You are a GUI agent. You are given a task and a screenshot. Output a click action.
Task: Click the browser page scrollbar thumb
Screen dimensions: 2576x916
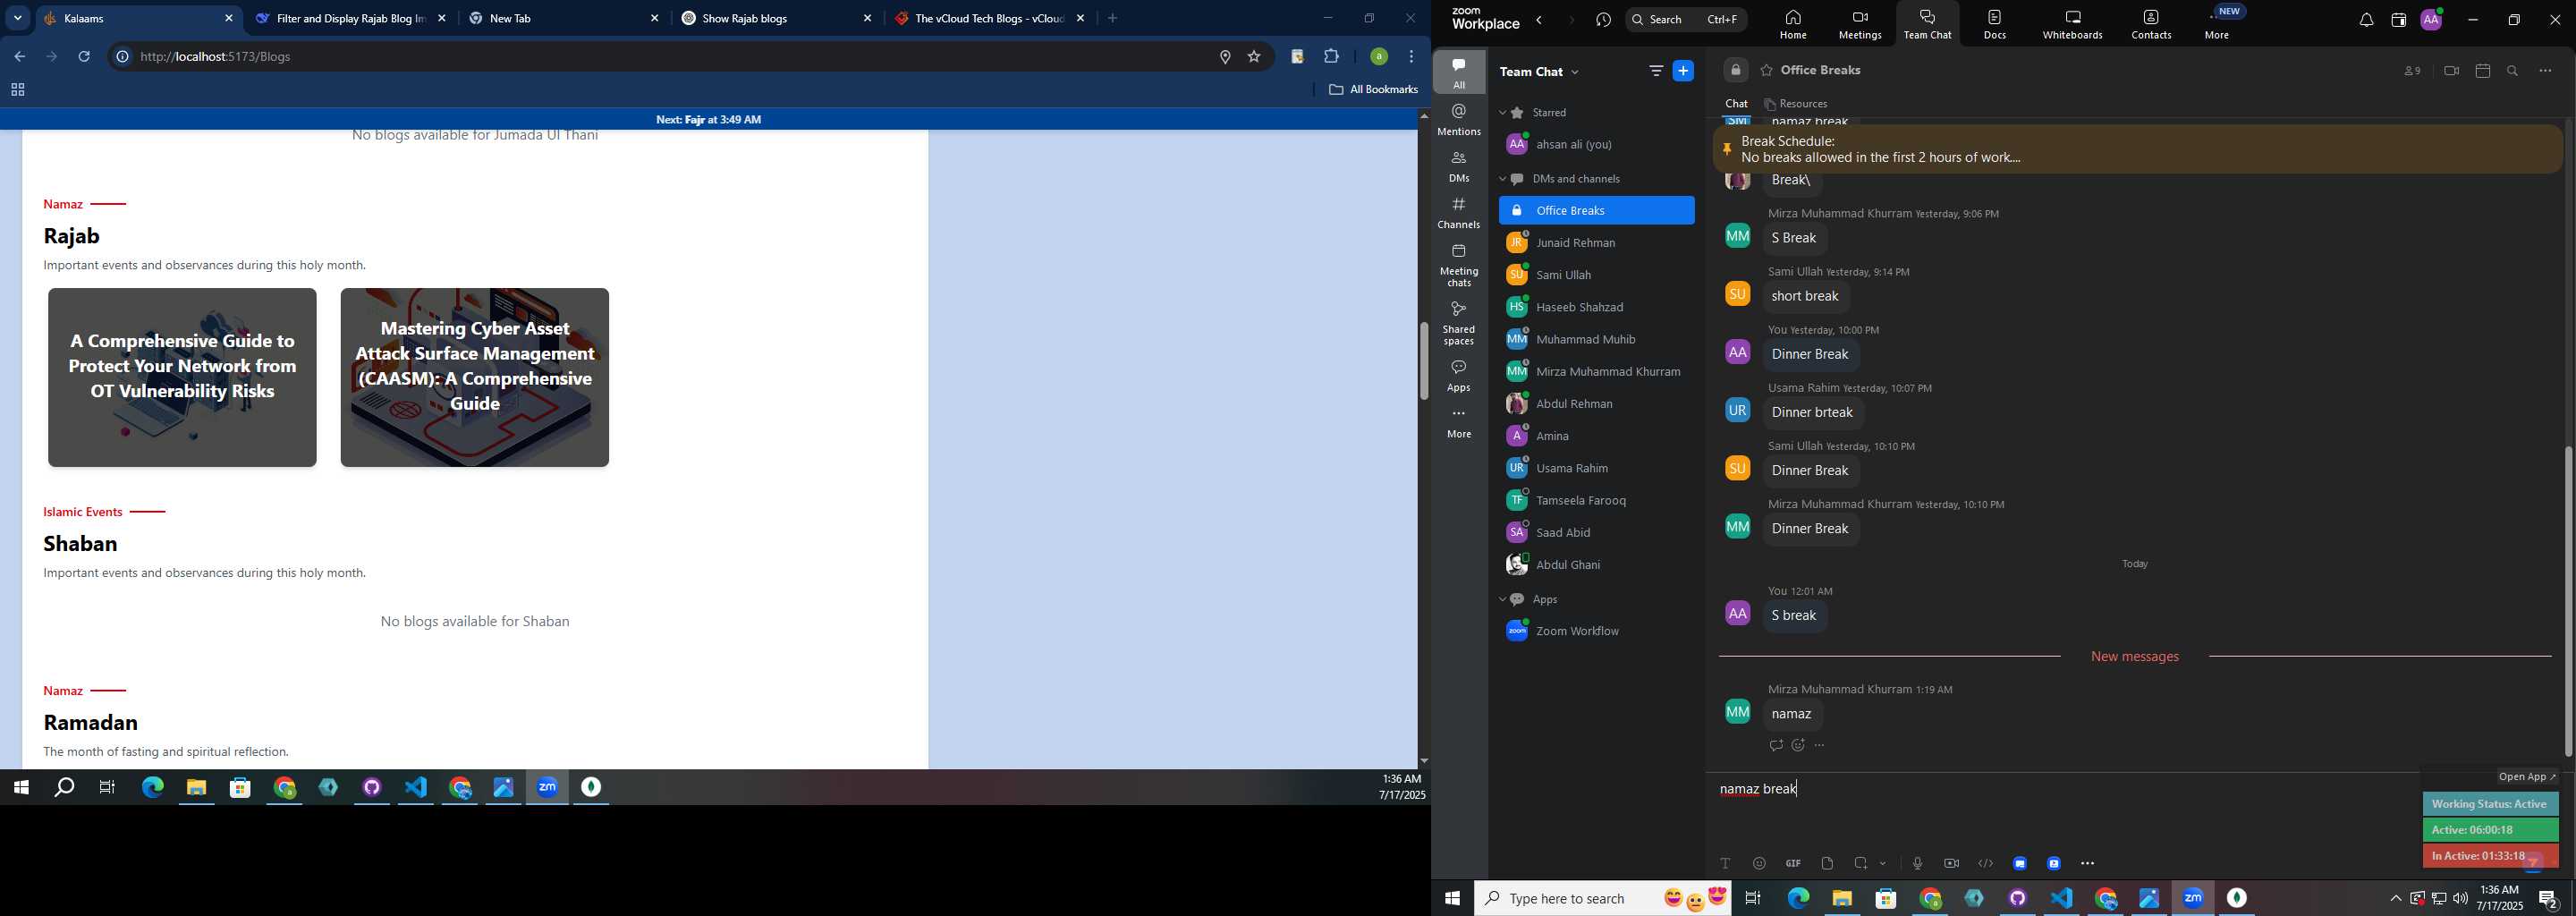(1424, 361)
